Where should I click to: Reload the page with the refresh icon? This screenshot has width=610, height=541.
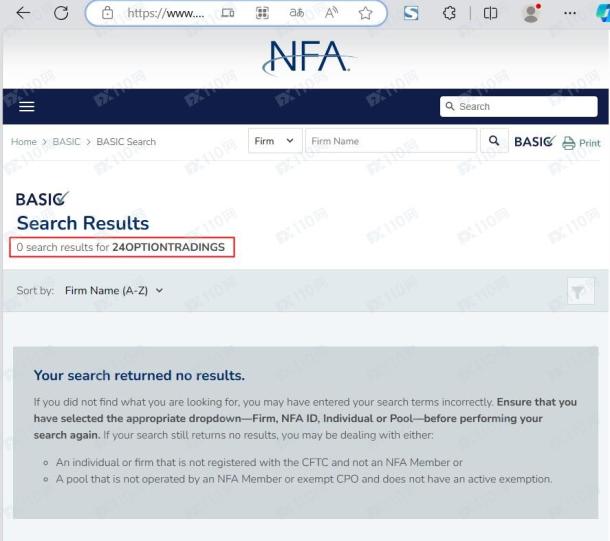61,13
